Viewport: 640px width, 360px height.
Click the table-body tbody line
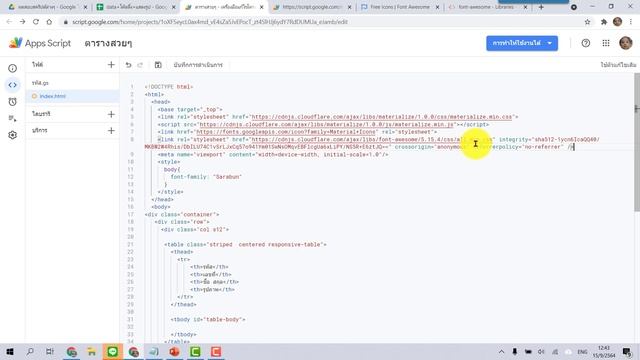tap(208, 320)
